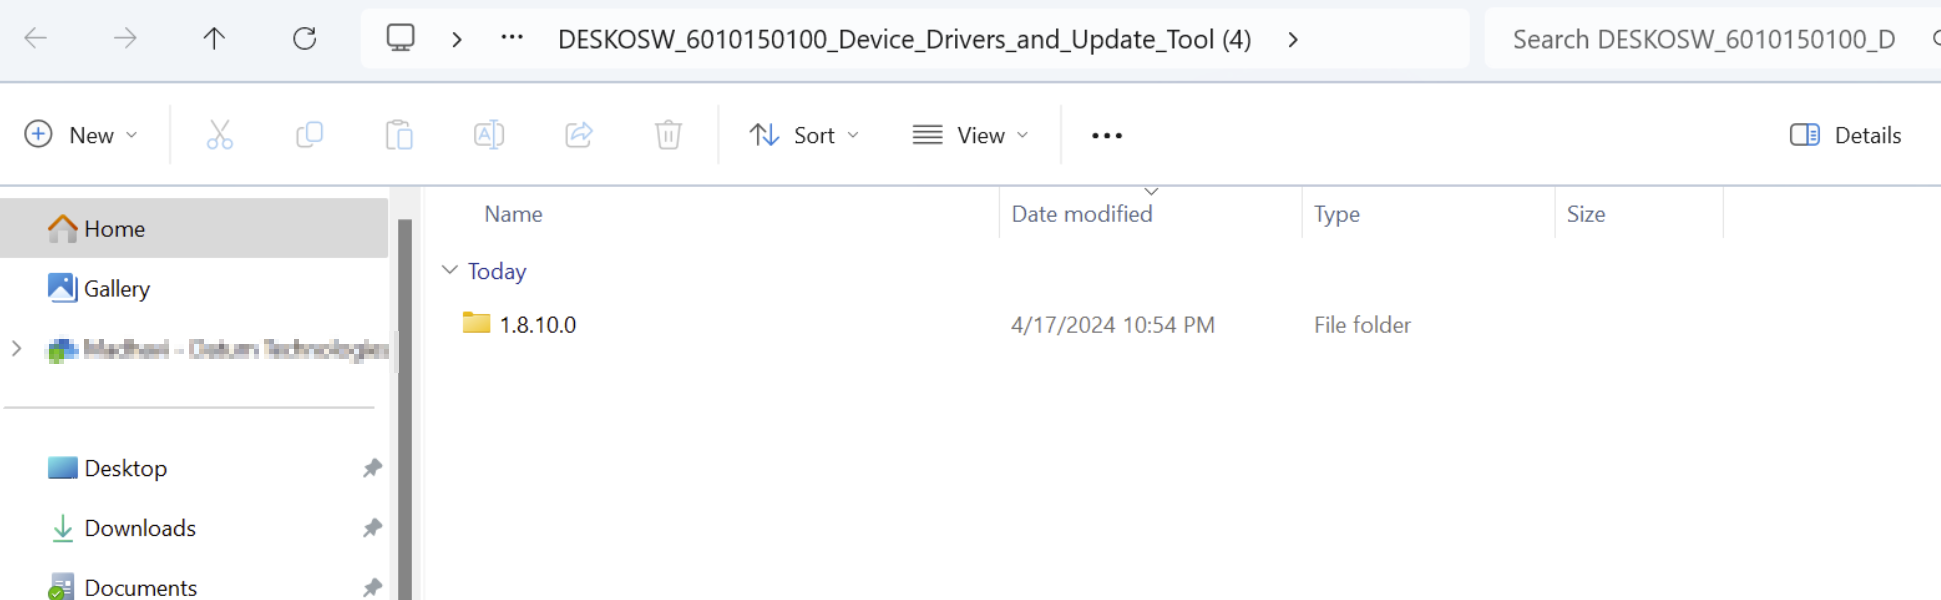Open the Sort dropdown menu
The image size is (1941, 600).
[x=804, y=135]
